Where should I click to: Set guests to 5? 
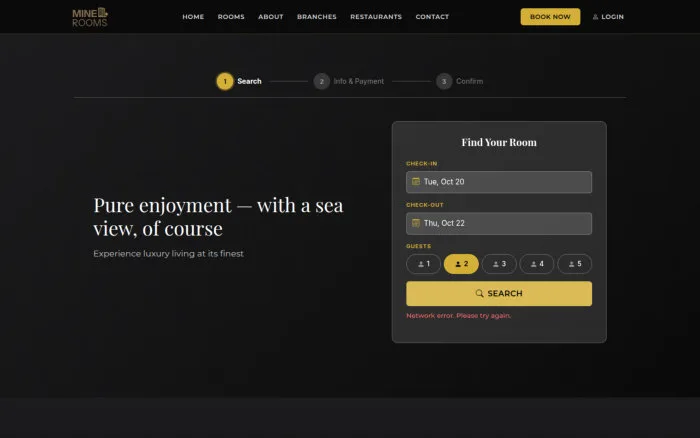(x=575, y=264)
